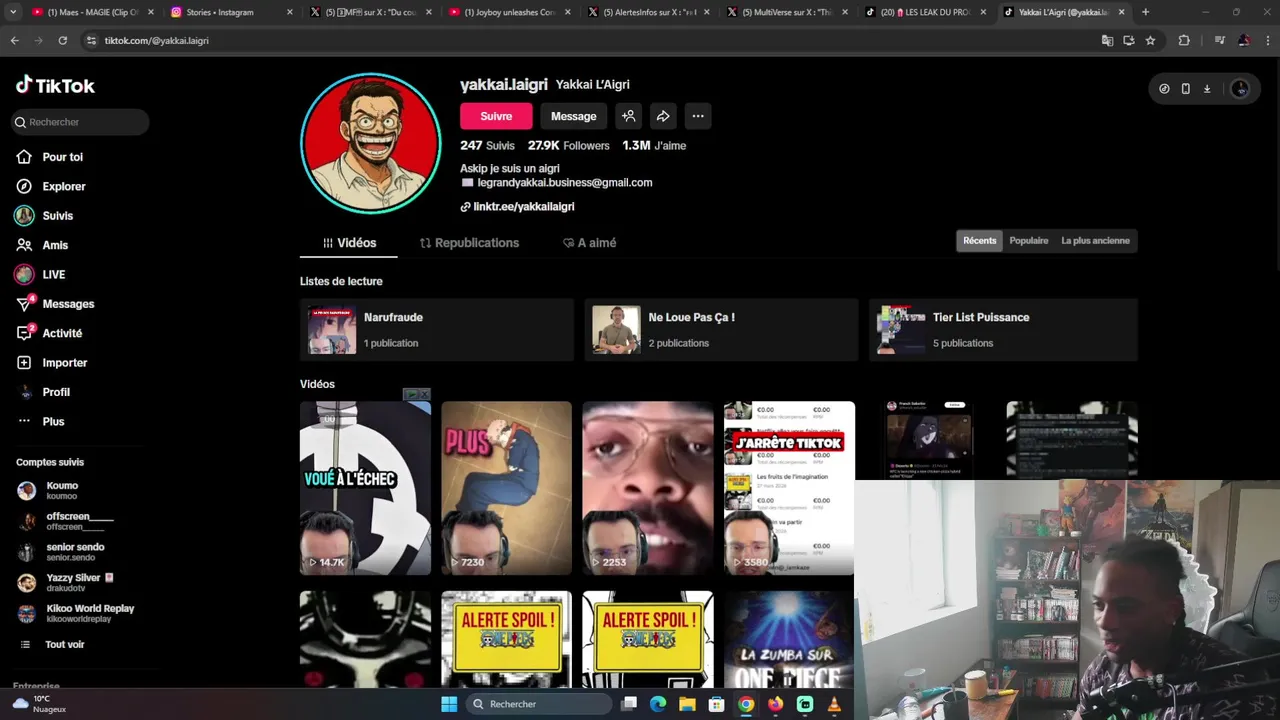Open the LA ZUMBA SUR ONE PIECE video
The width and height of the screenshot is (1280, 720).
click(x=789, y=639)
